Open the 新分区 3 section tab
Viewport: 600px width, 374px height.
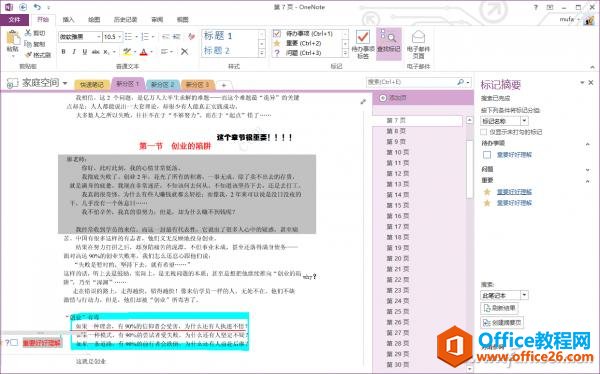click(x=197, y=84)
